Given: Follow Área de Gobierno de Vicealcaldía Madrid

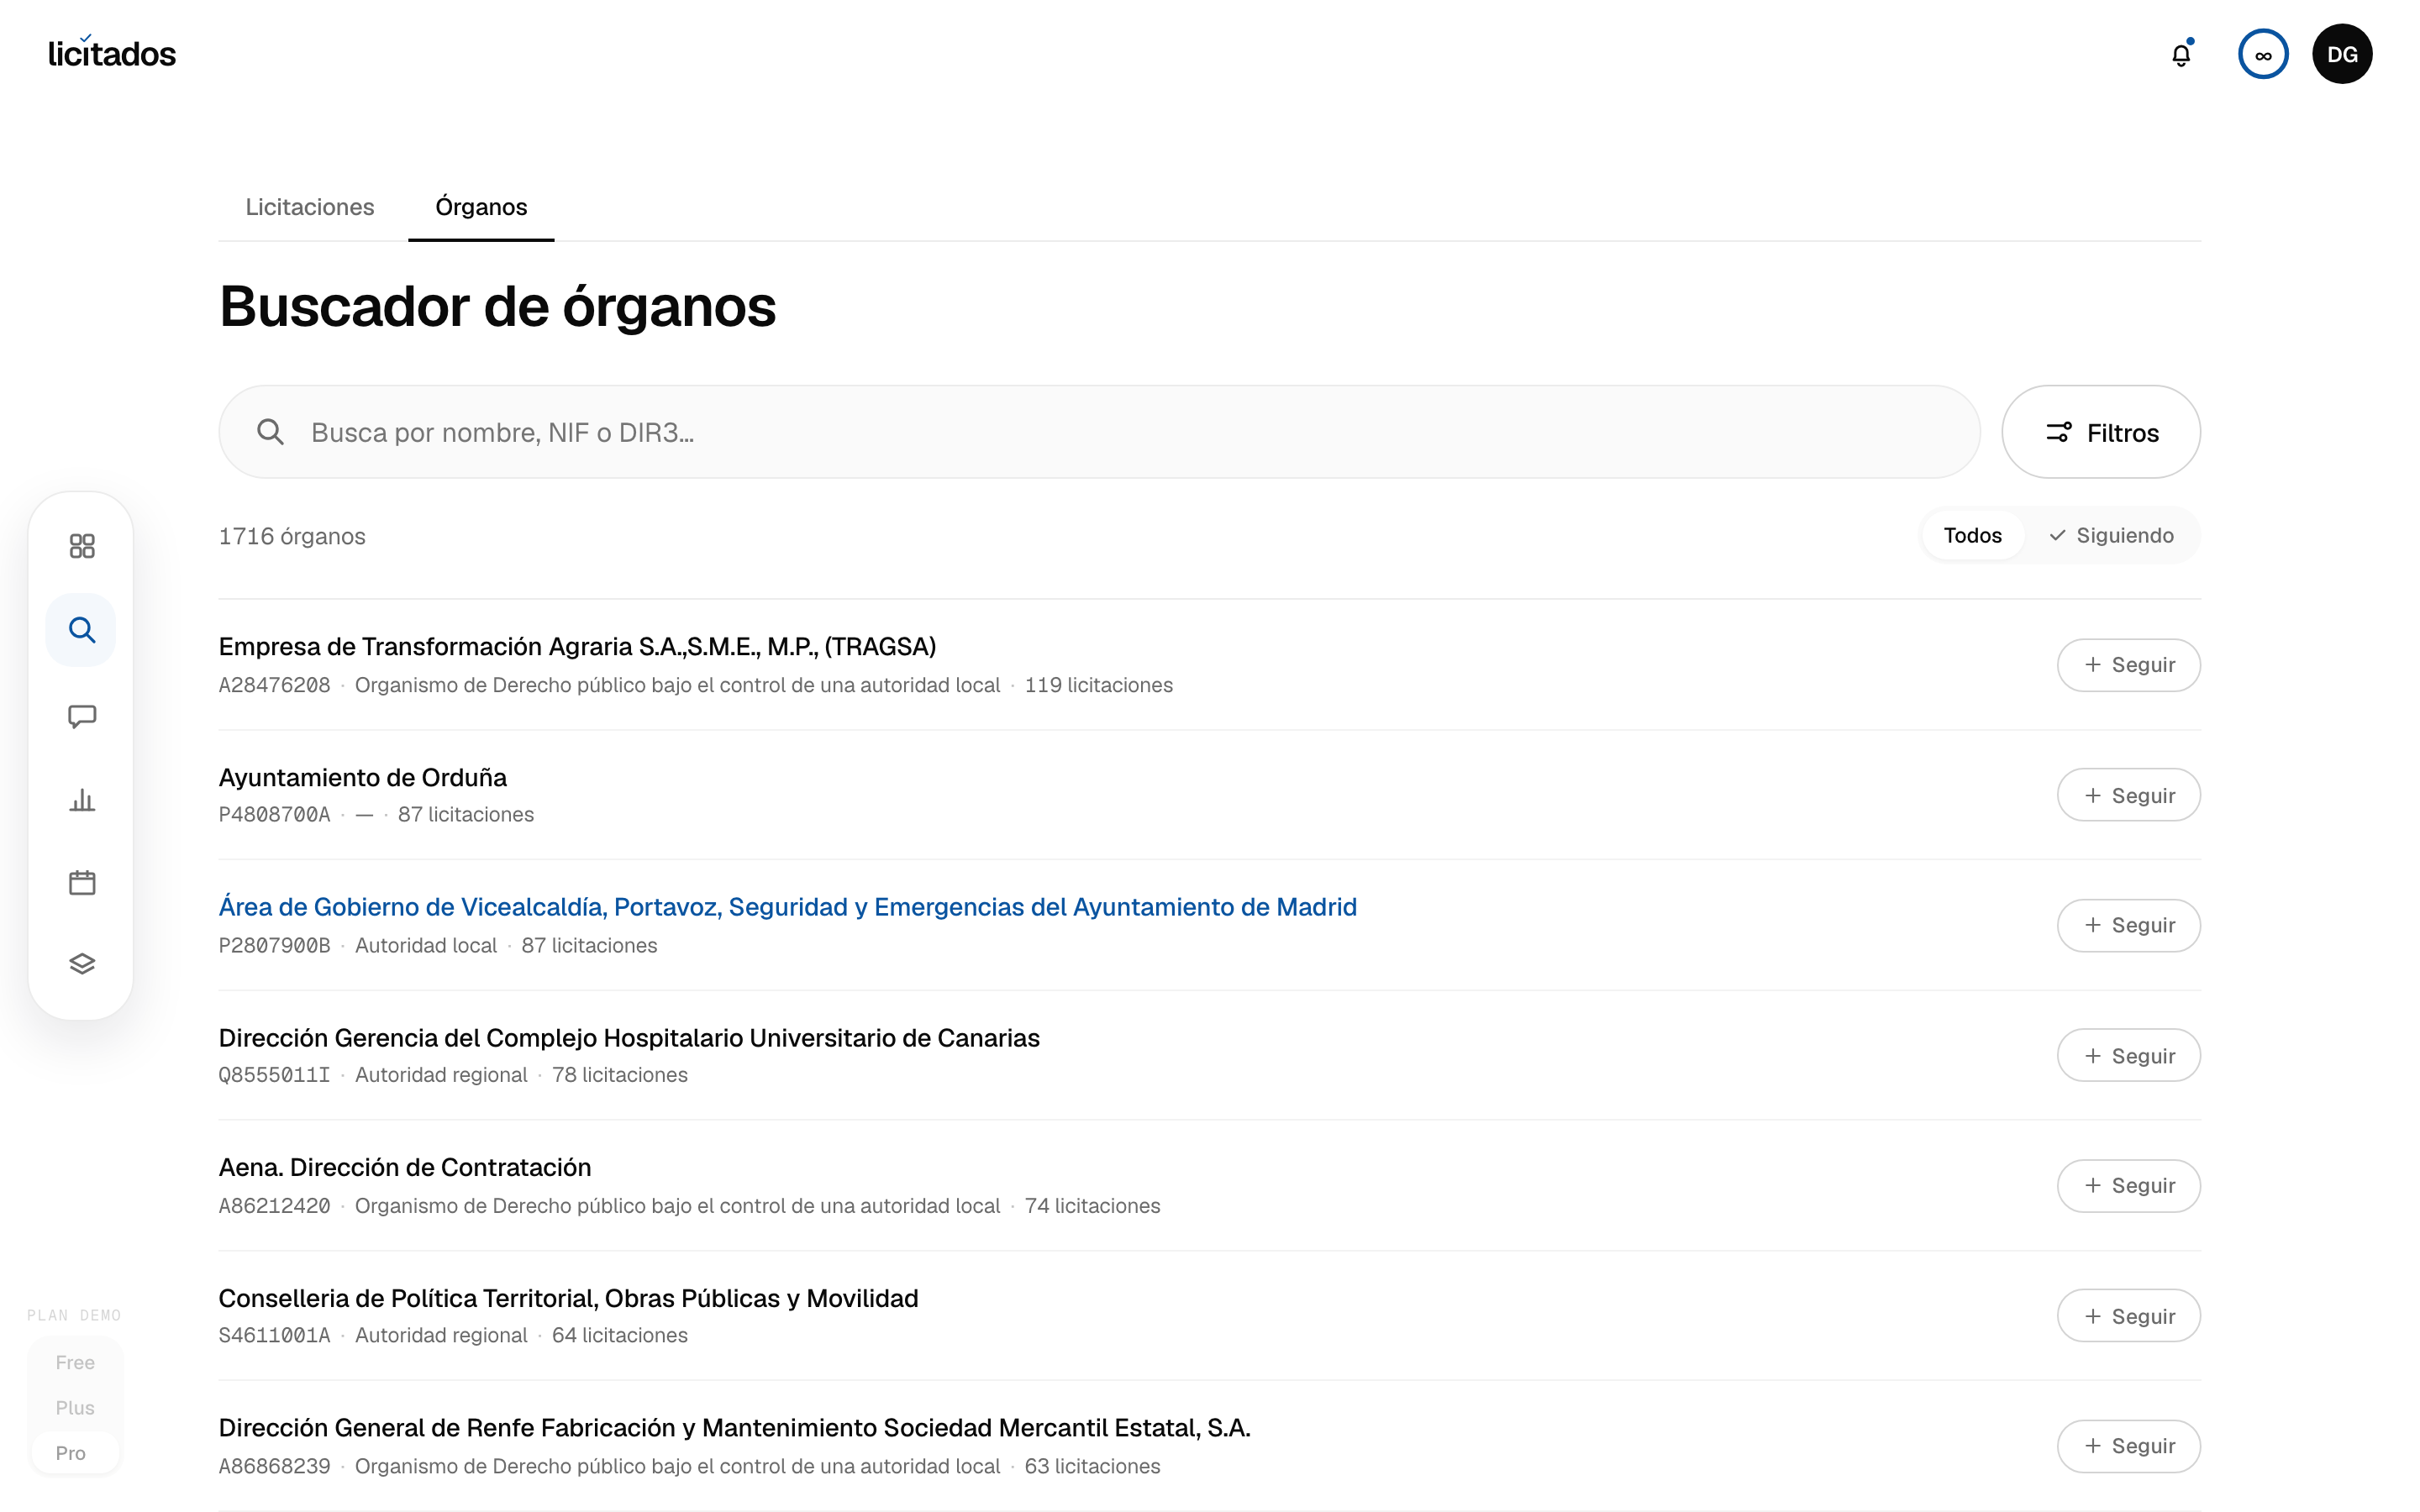Looking at the screenshot, I should 2128,925.
